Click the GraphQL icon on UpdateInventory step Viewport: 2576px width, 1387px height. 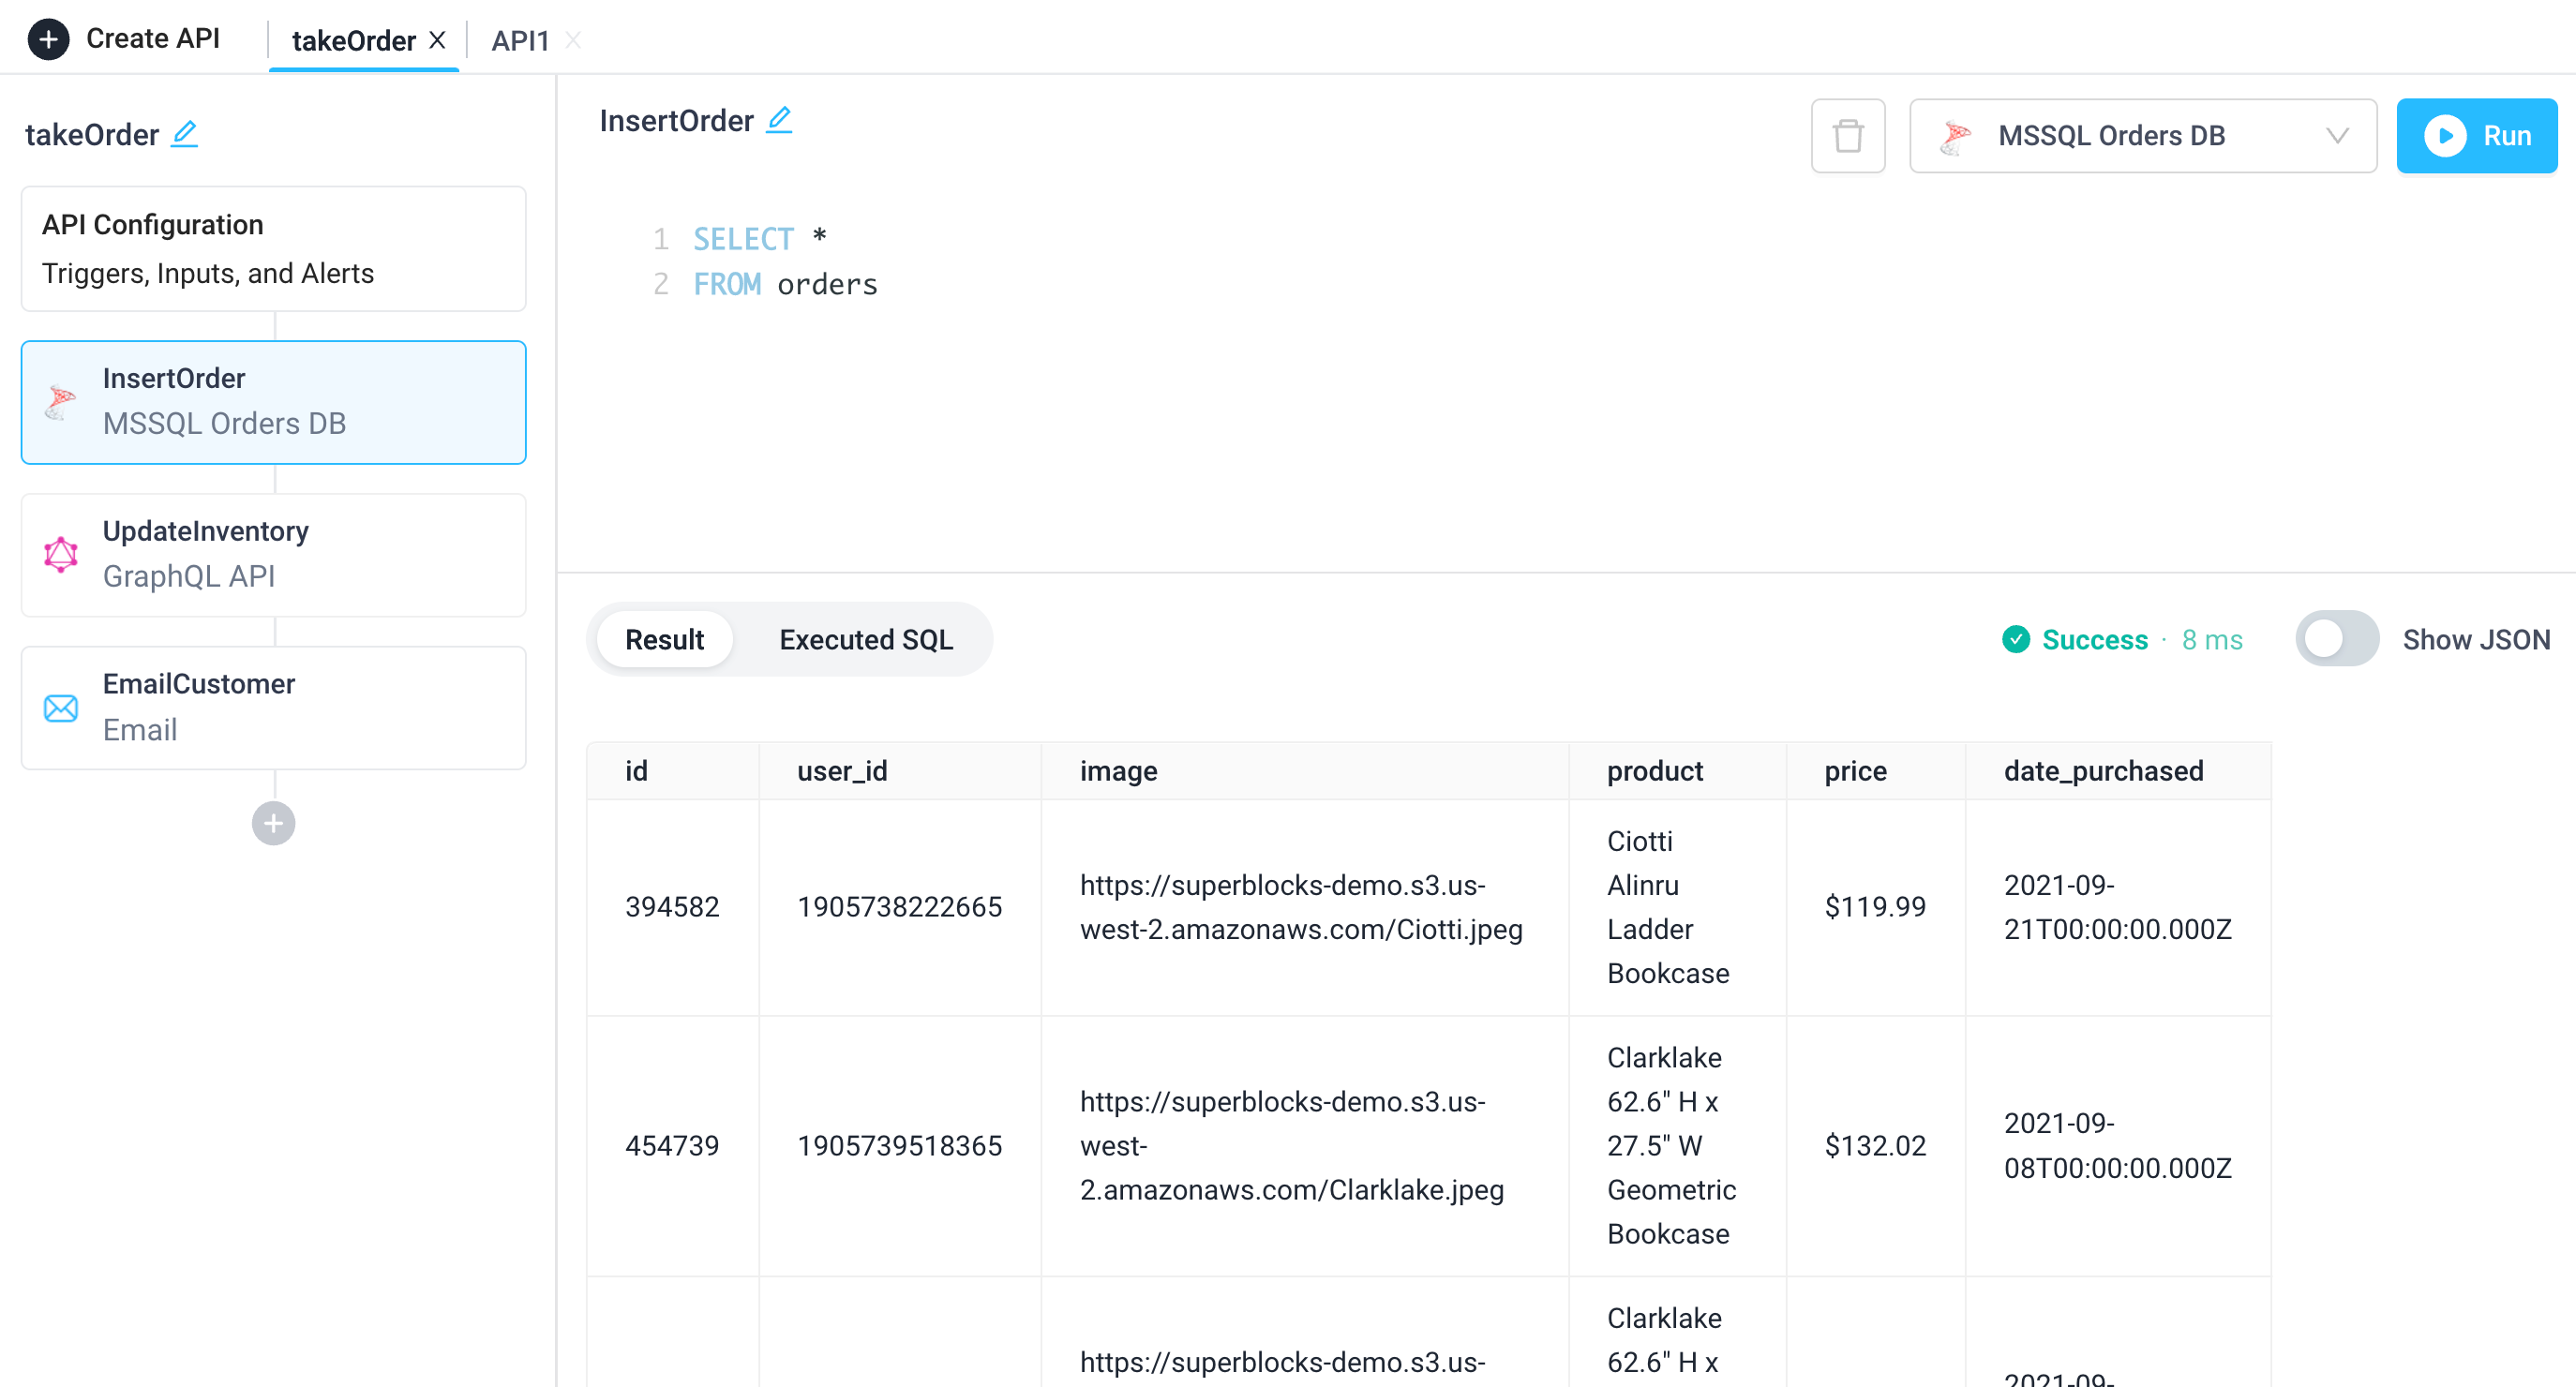pyautogui.click(x=60, y=555)
